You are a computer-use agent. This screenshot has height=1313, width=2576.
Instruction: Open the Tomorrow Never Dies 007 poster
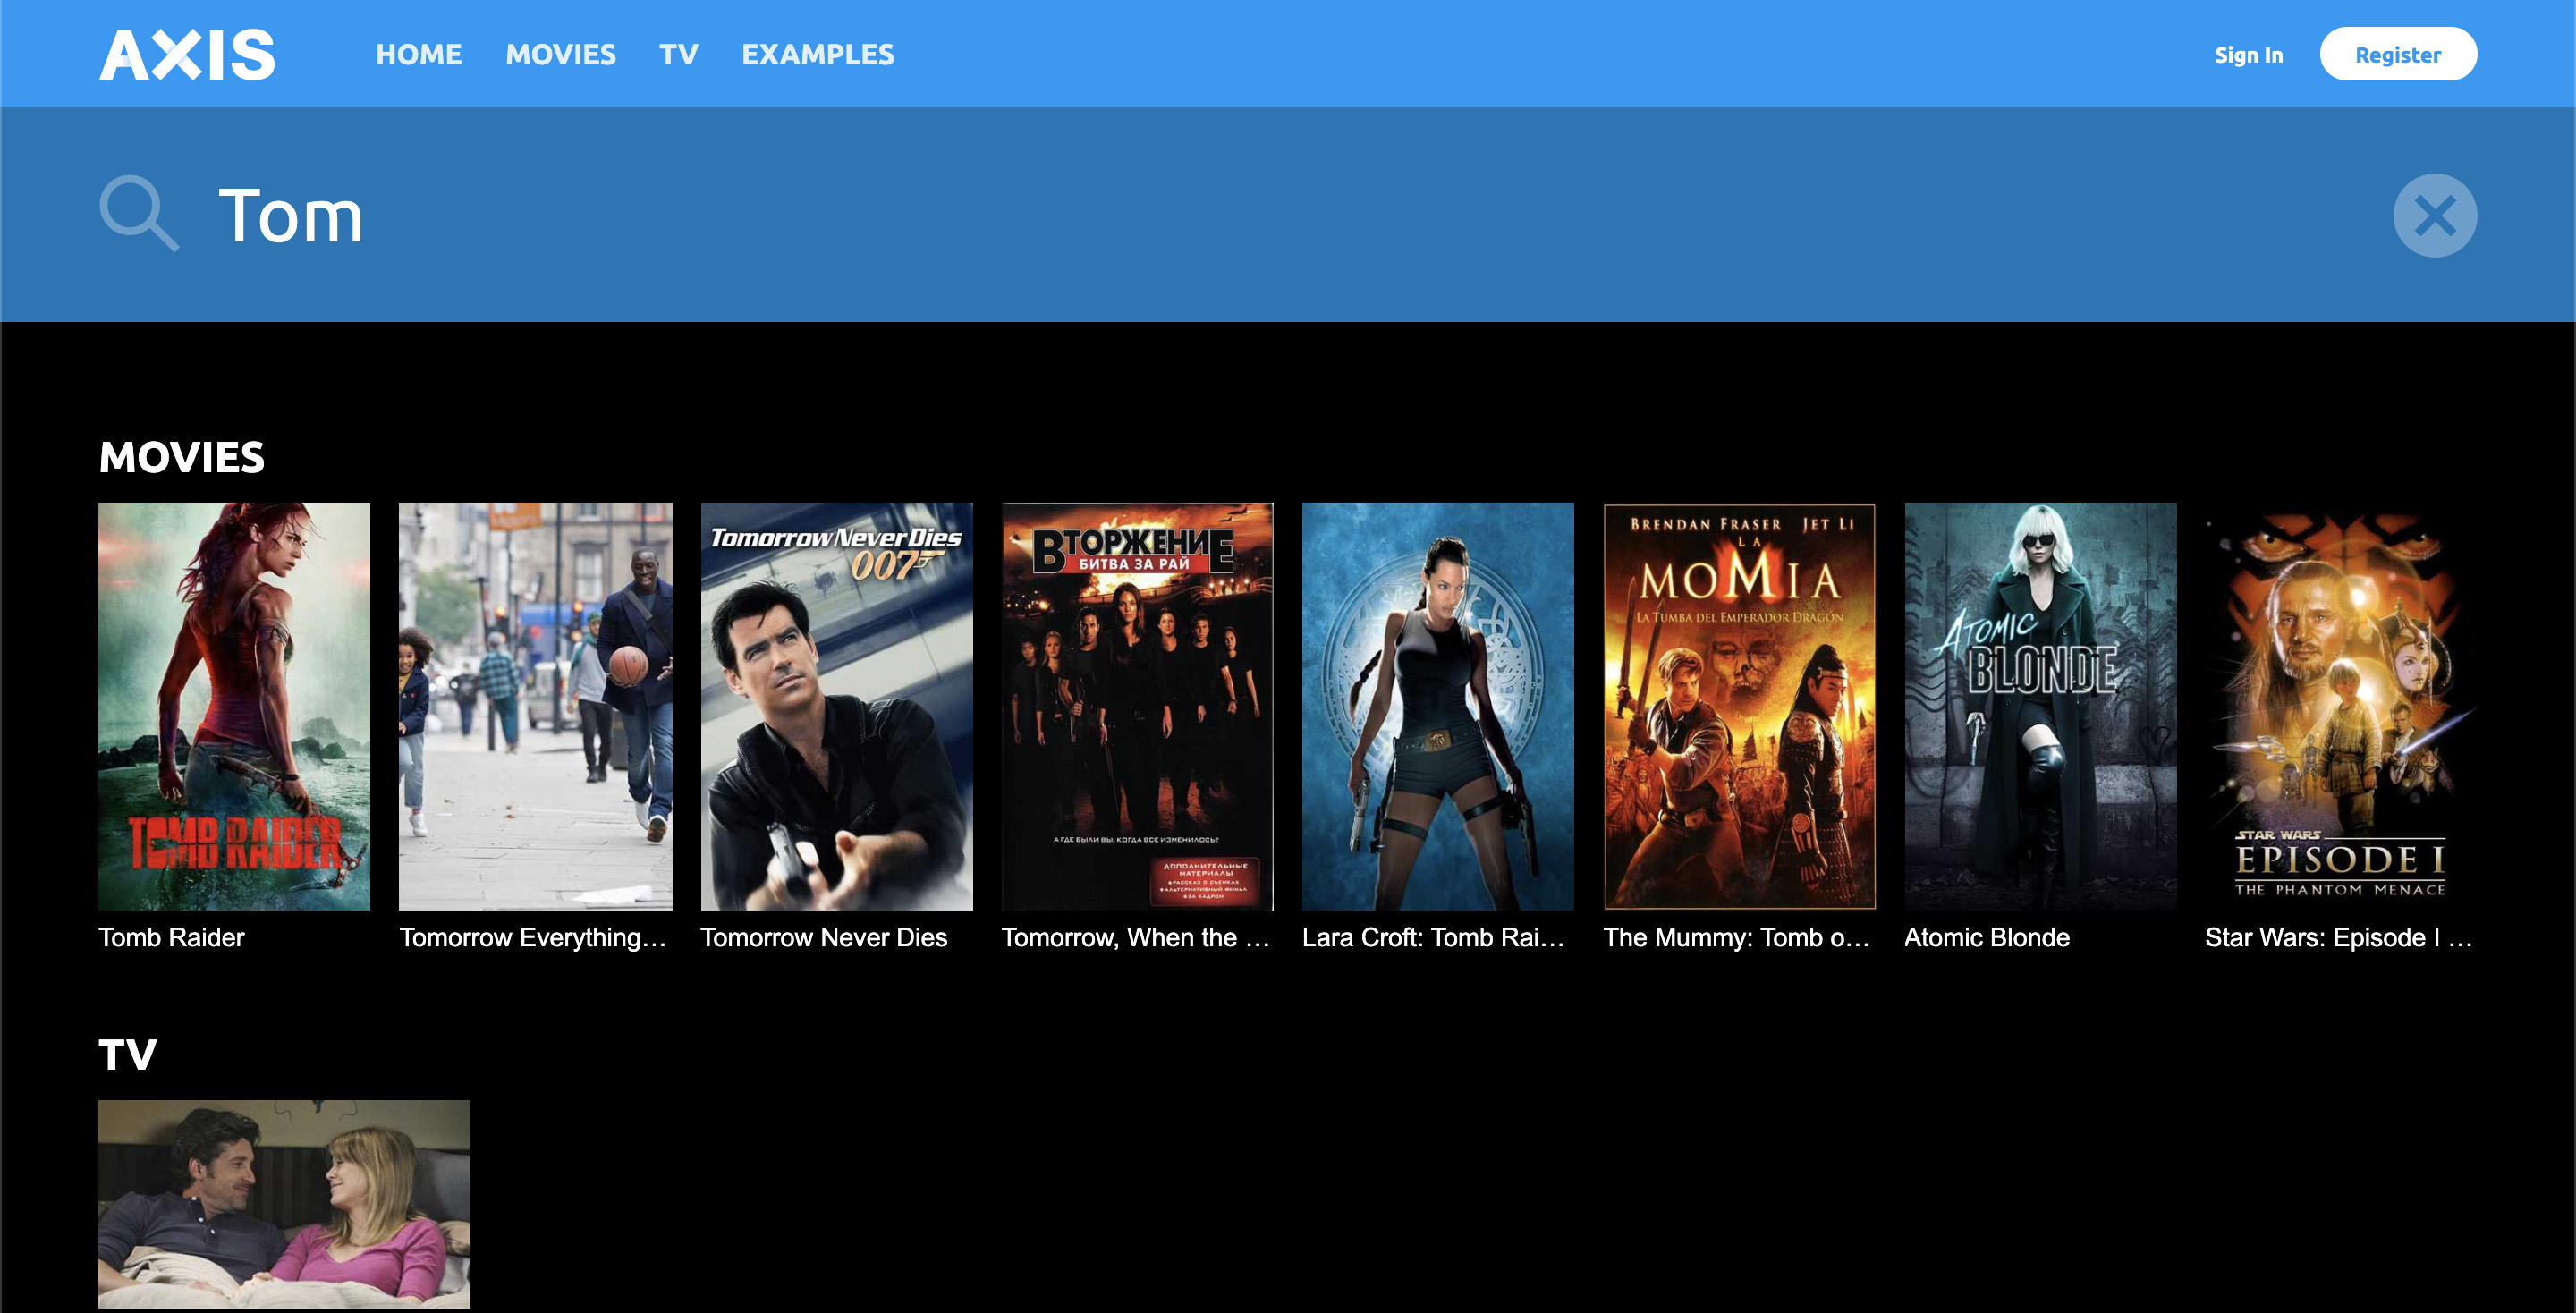pos(836,706)
